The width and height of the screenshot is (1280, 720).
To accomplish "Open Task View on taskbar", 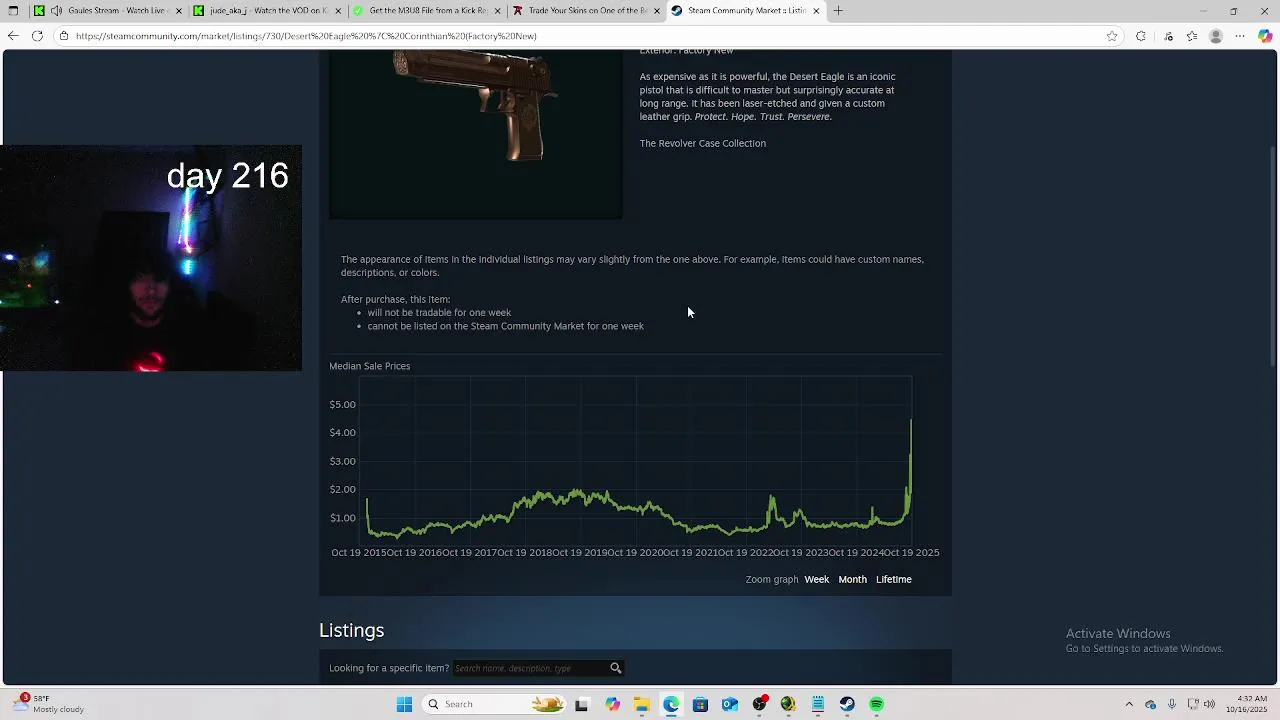I will coord(582,704).
